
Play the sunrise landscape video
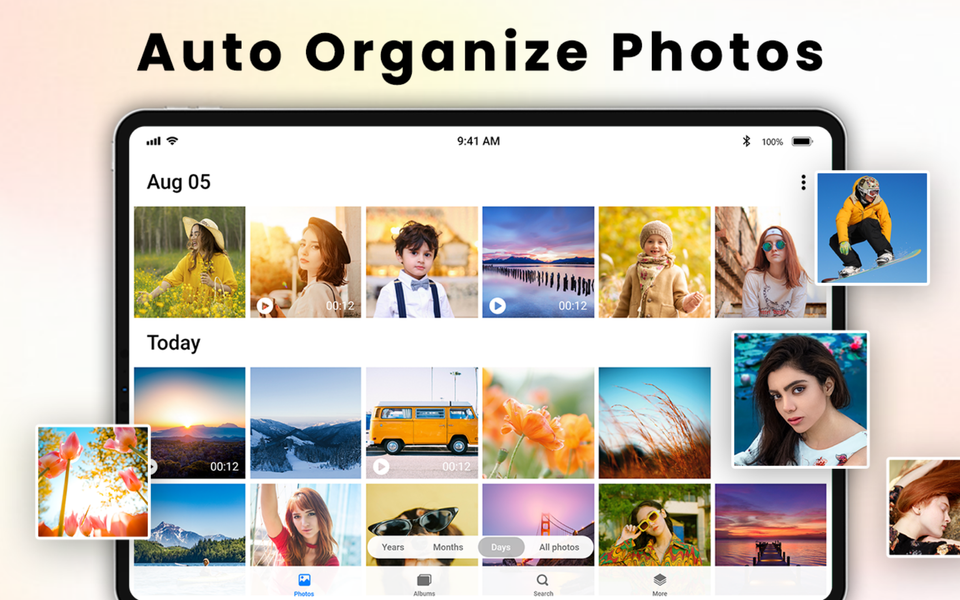click(152, 464)
